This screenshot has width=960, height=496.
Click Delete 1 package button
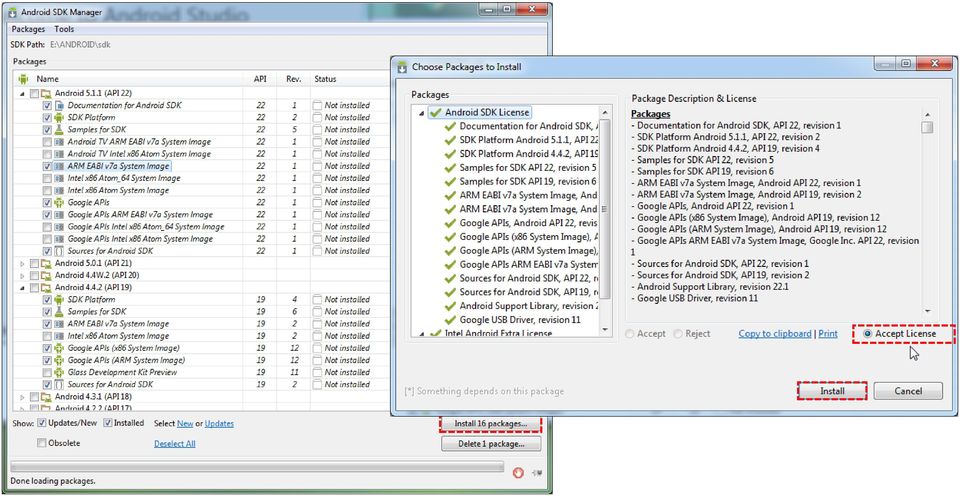(x=491, y=444)
